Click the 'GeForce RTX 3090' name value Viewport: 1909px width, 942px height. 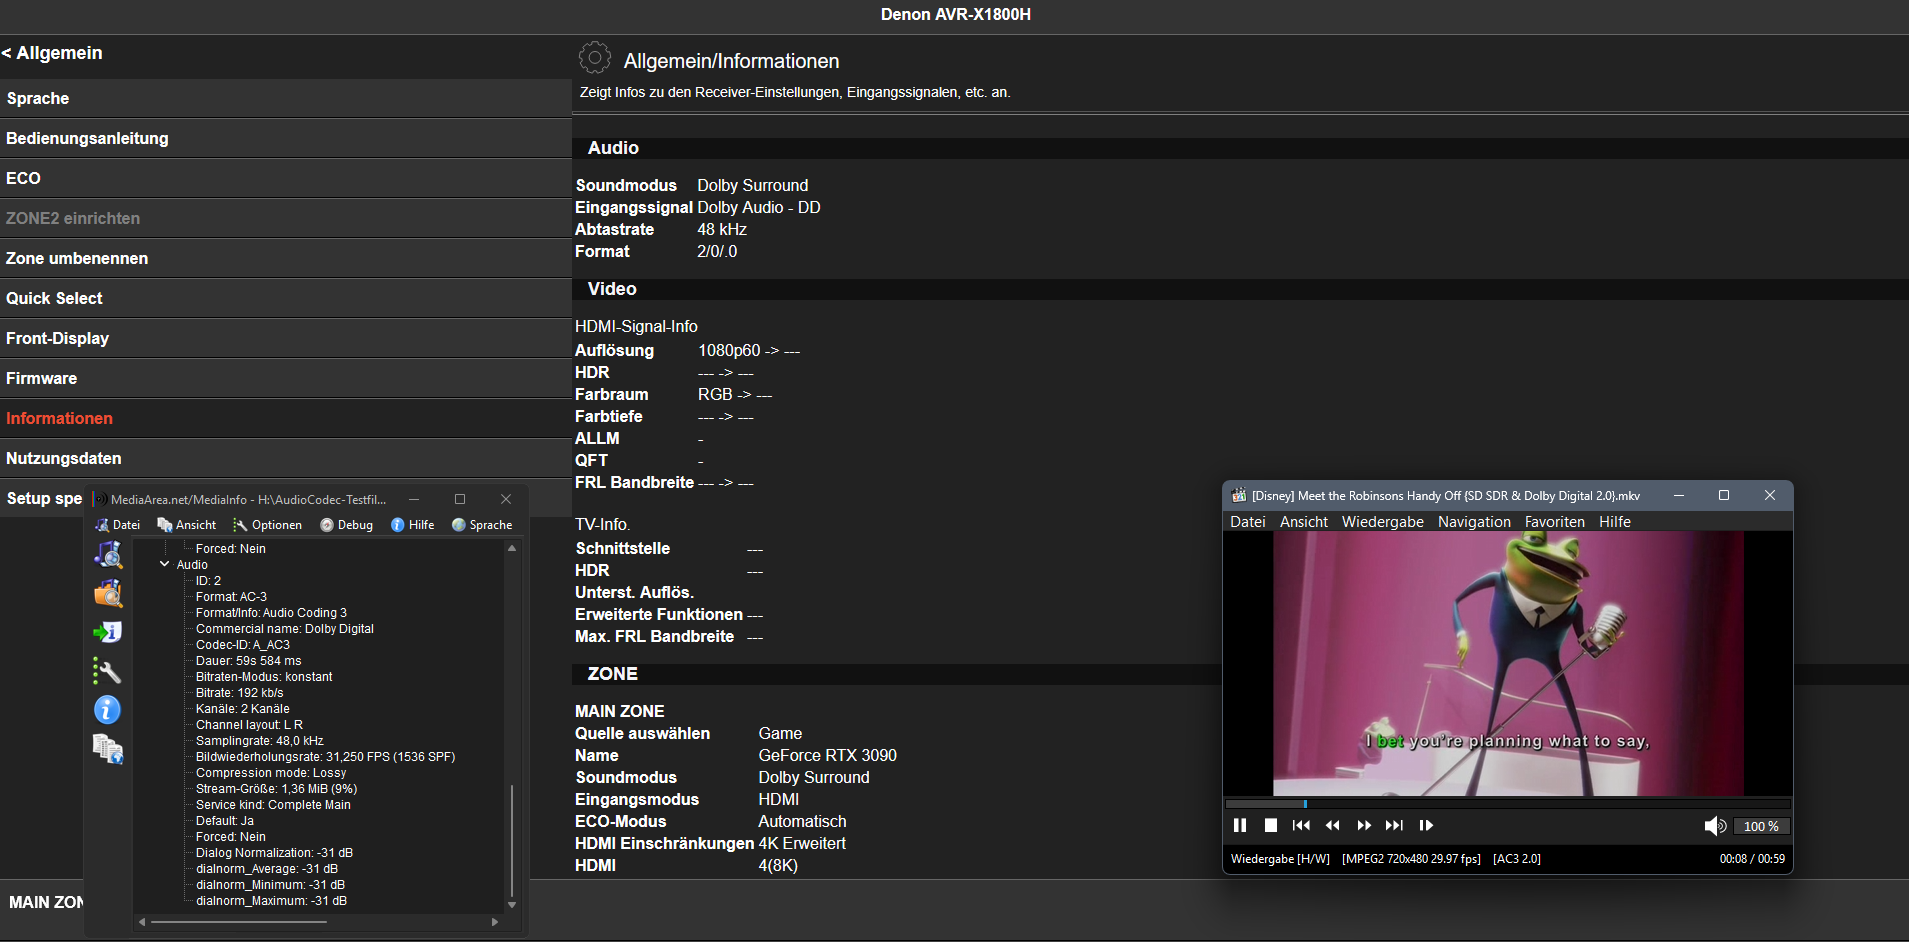tap(828, 755)
